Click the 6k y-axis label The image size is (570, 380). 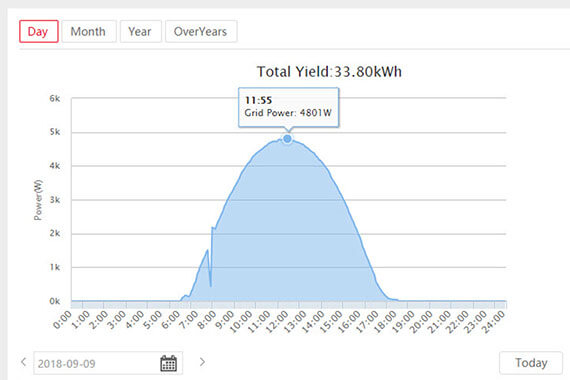coord(55,98)
